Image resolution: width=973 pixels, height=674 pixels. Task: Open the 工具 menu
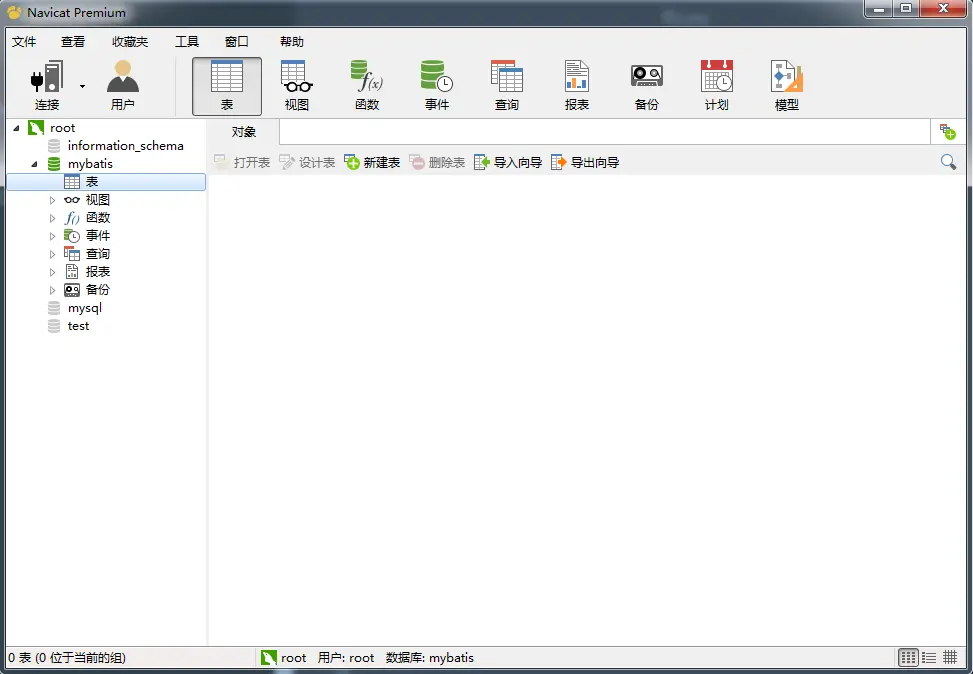[x=187, y=42]
